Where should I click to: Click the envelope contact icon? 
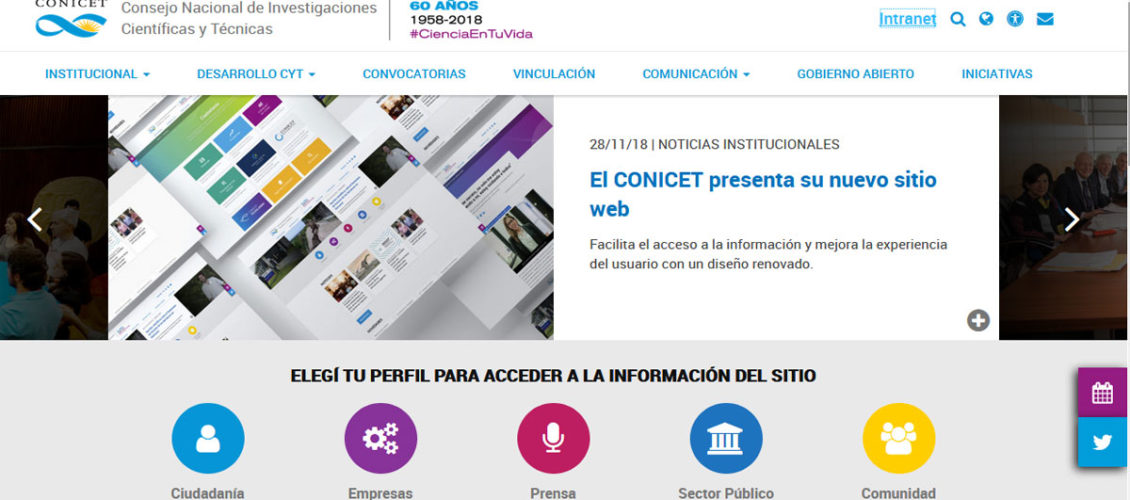[x=1045, y=19]
